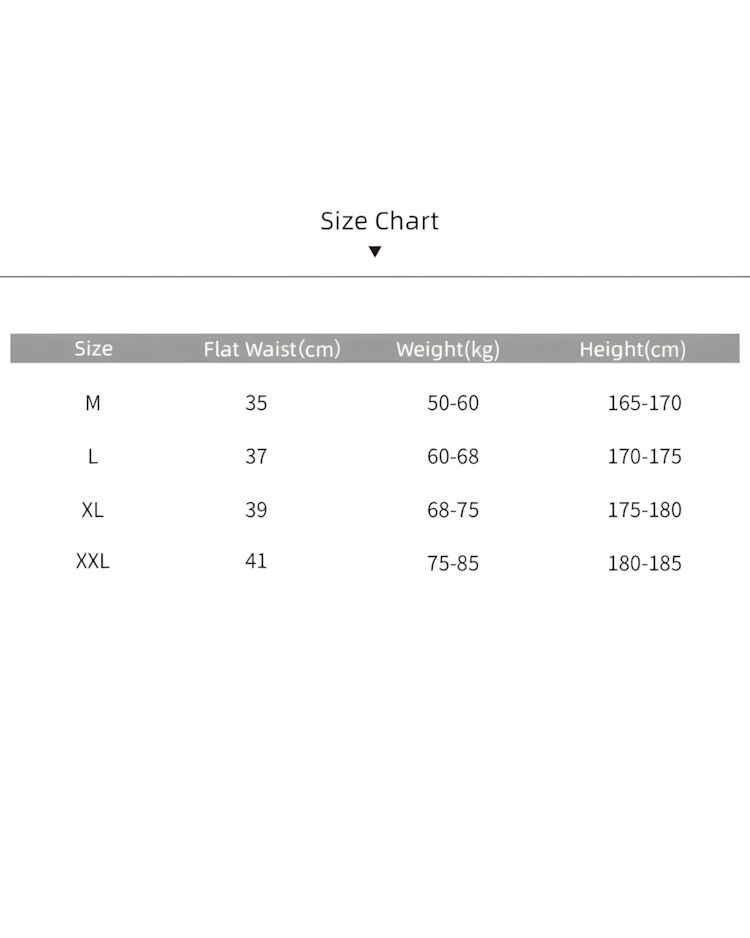The image size is (750, 938).
Task: Click the Weight(kg) column header
Action: click(x=448, y=349)
